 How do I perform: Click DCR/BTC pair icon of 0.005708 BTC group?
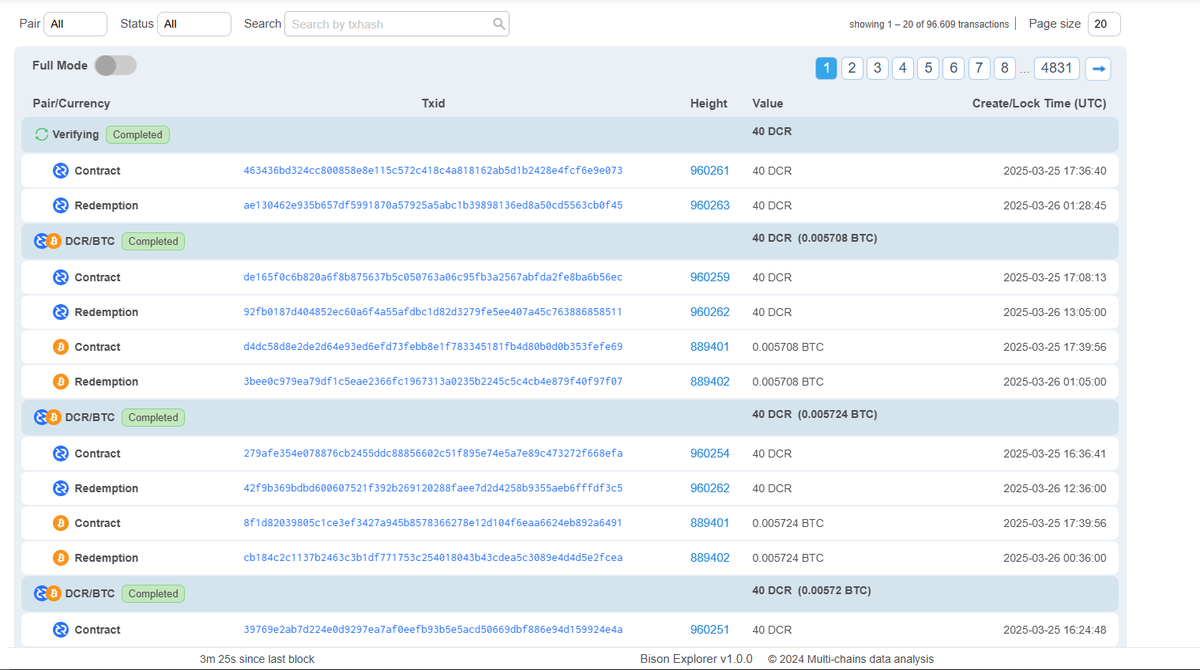coord(48,241)
